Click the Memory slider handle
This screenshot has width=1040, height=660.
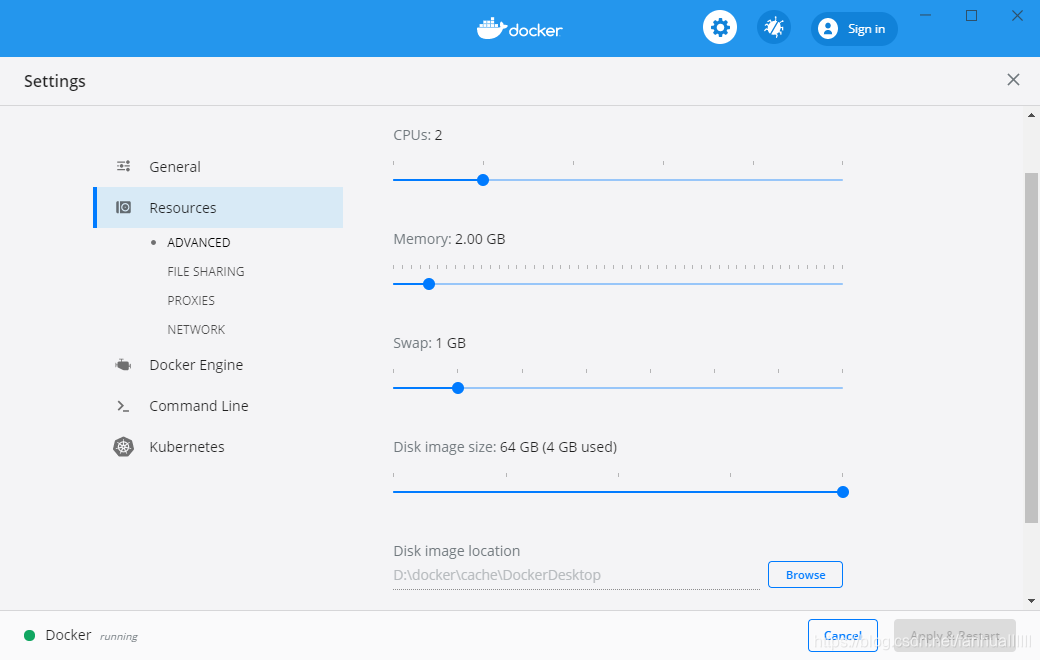[429, 284]
